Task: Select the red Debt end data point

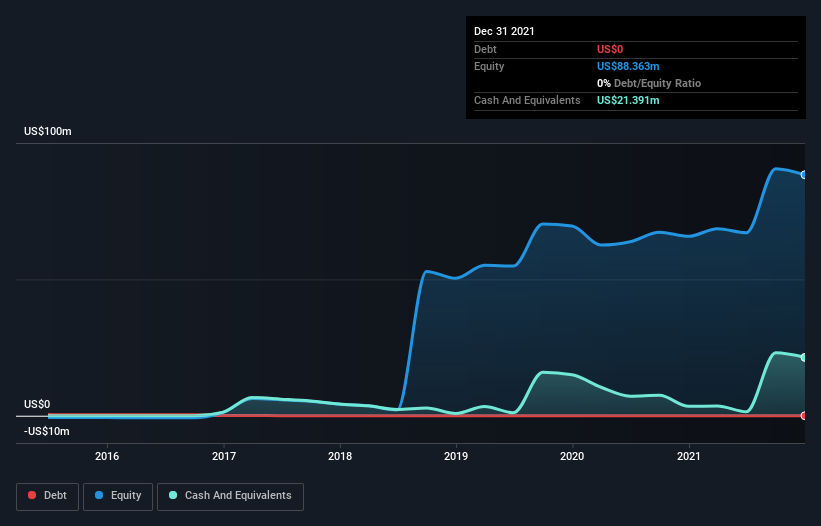Action: click(x=804, y=416)
